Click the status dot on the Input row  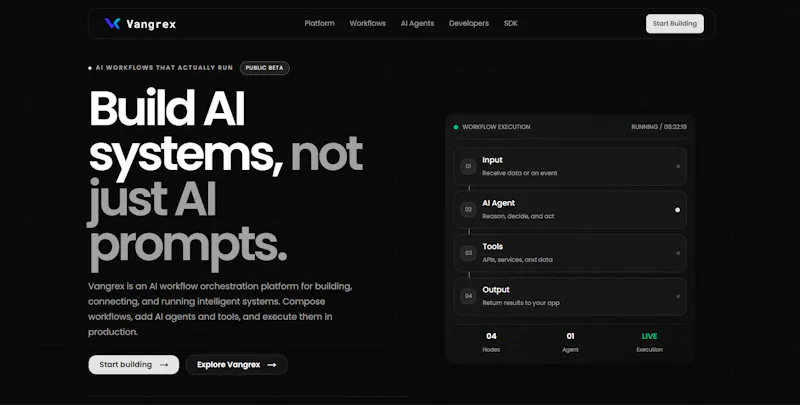pyautogui.click(x=678, y=166)
